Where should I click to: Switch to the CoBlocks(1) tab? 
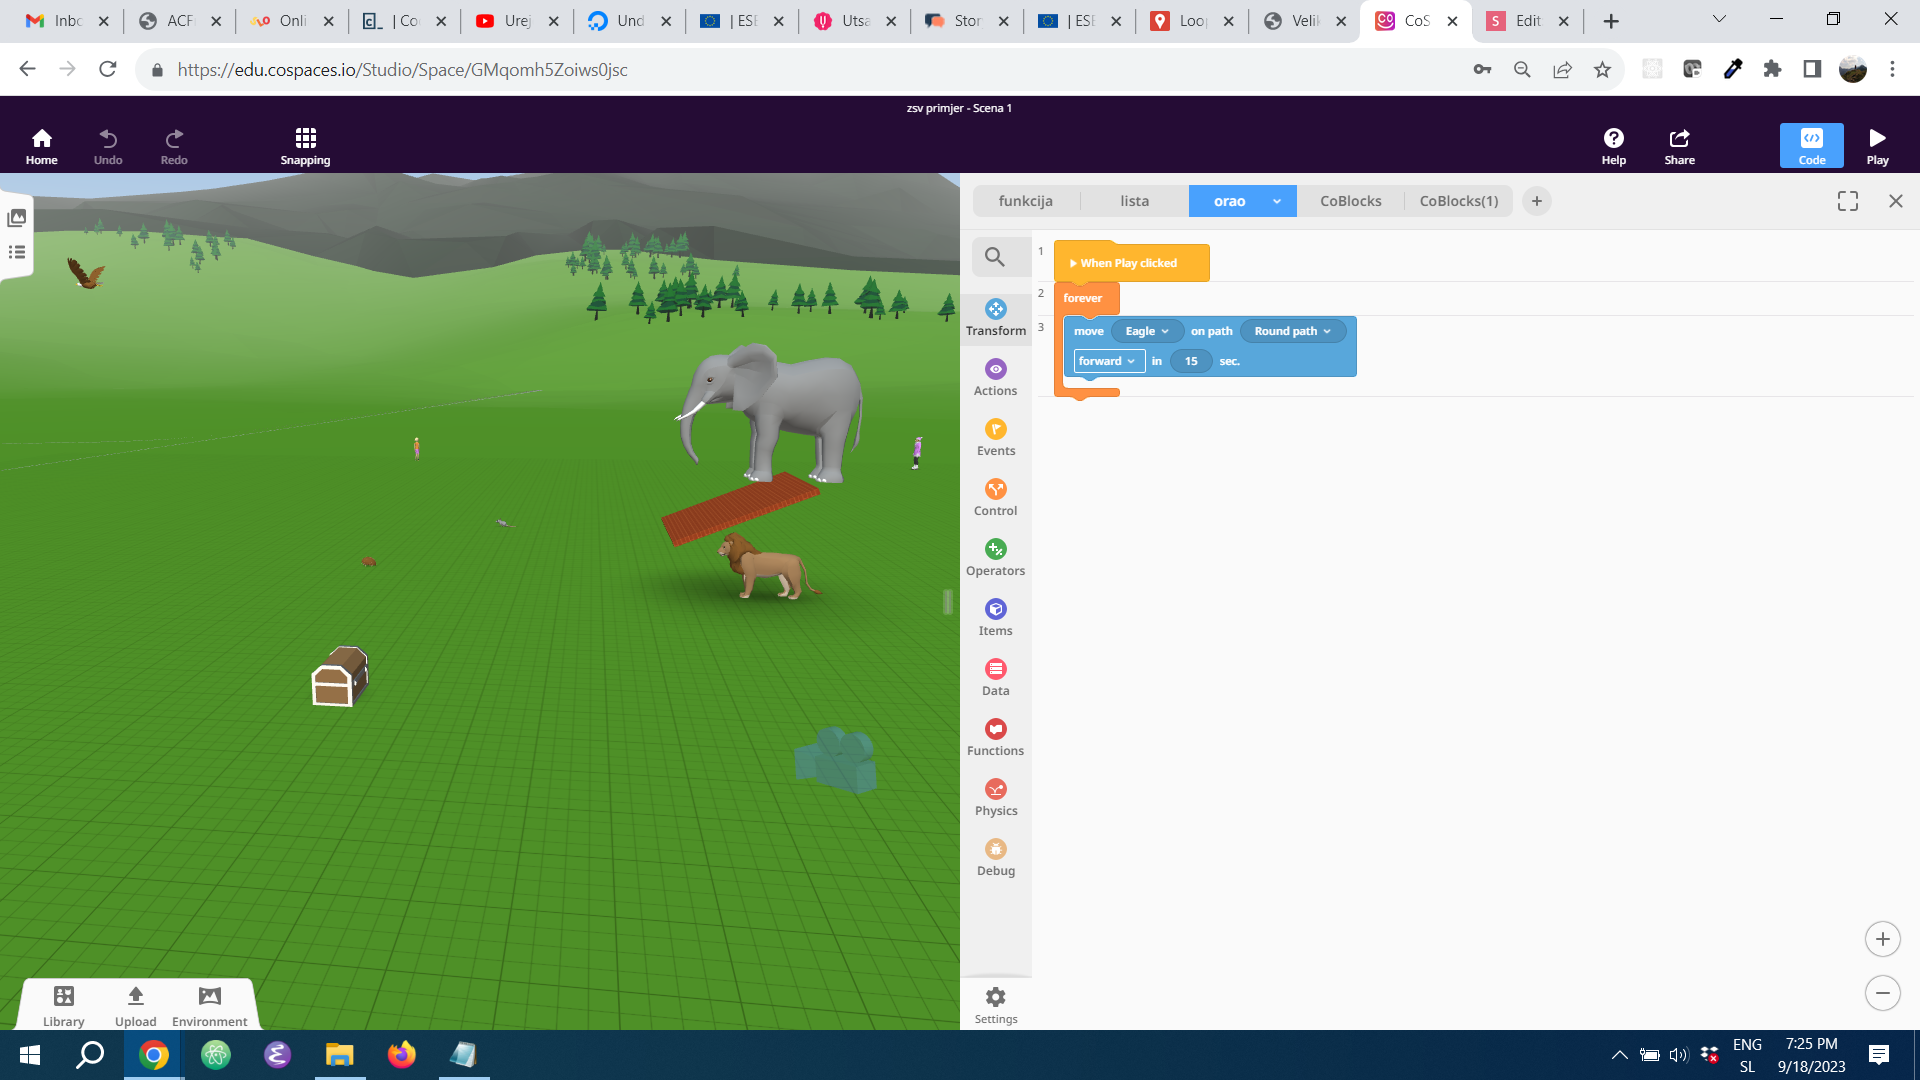[1458, 201]
